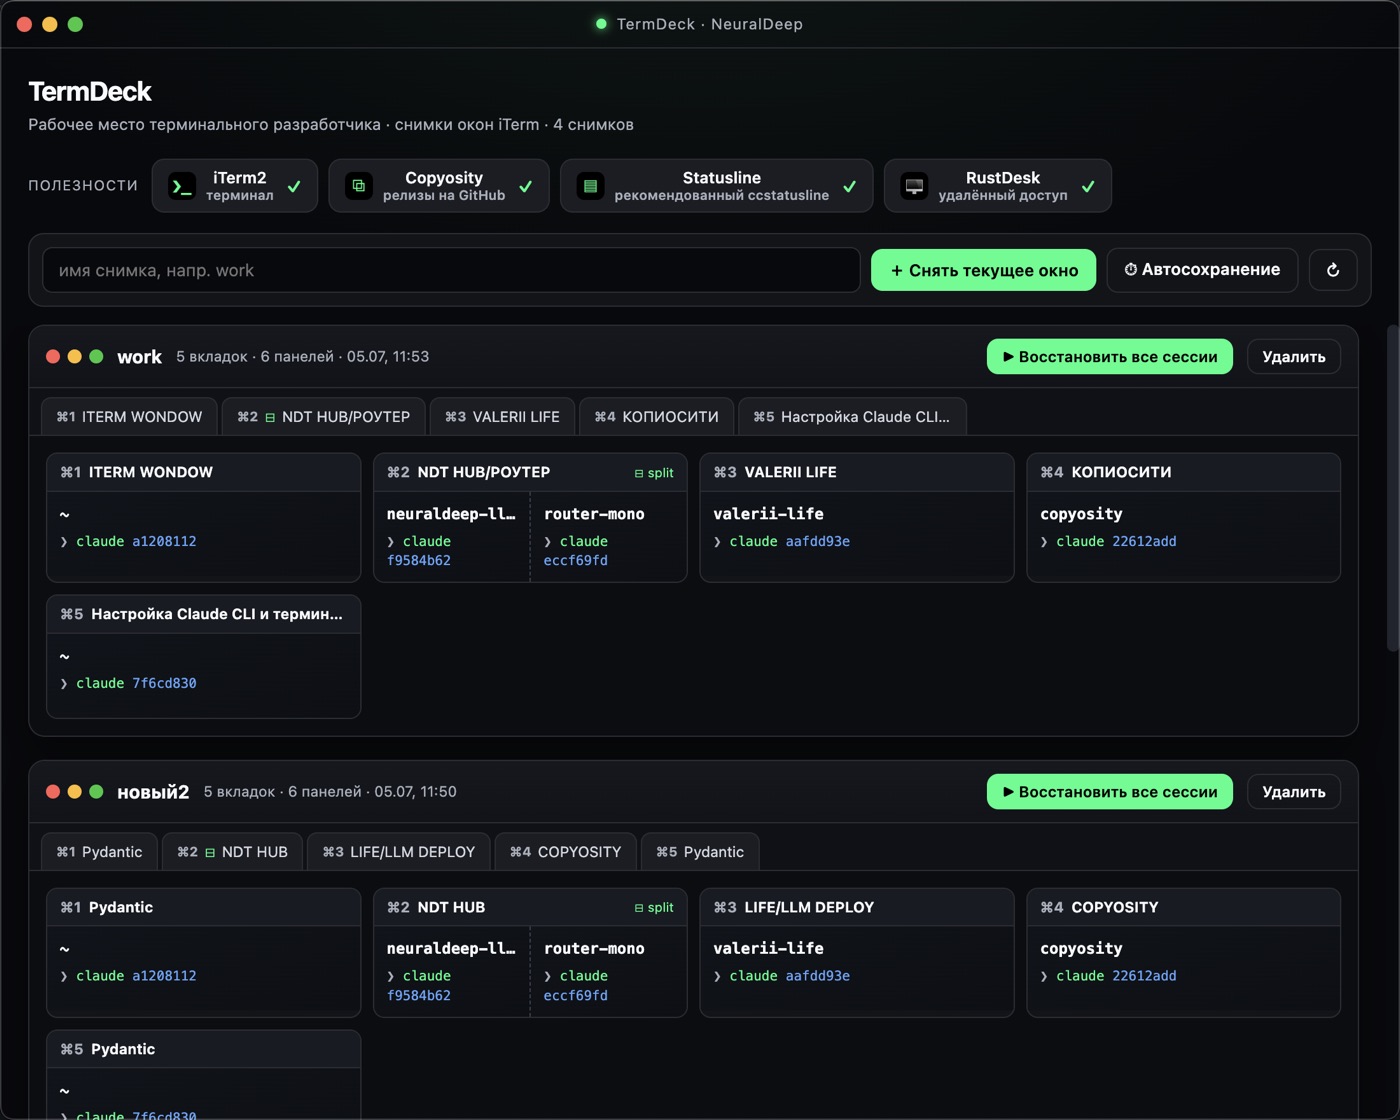
Task: Click session ID a1208112 in ITERM WONDOW panel
Action: coord(164,541)
